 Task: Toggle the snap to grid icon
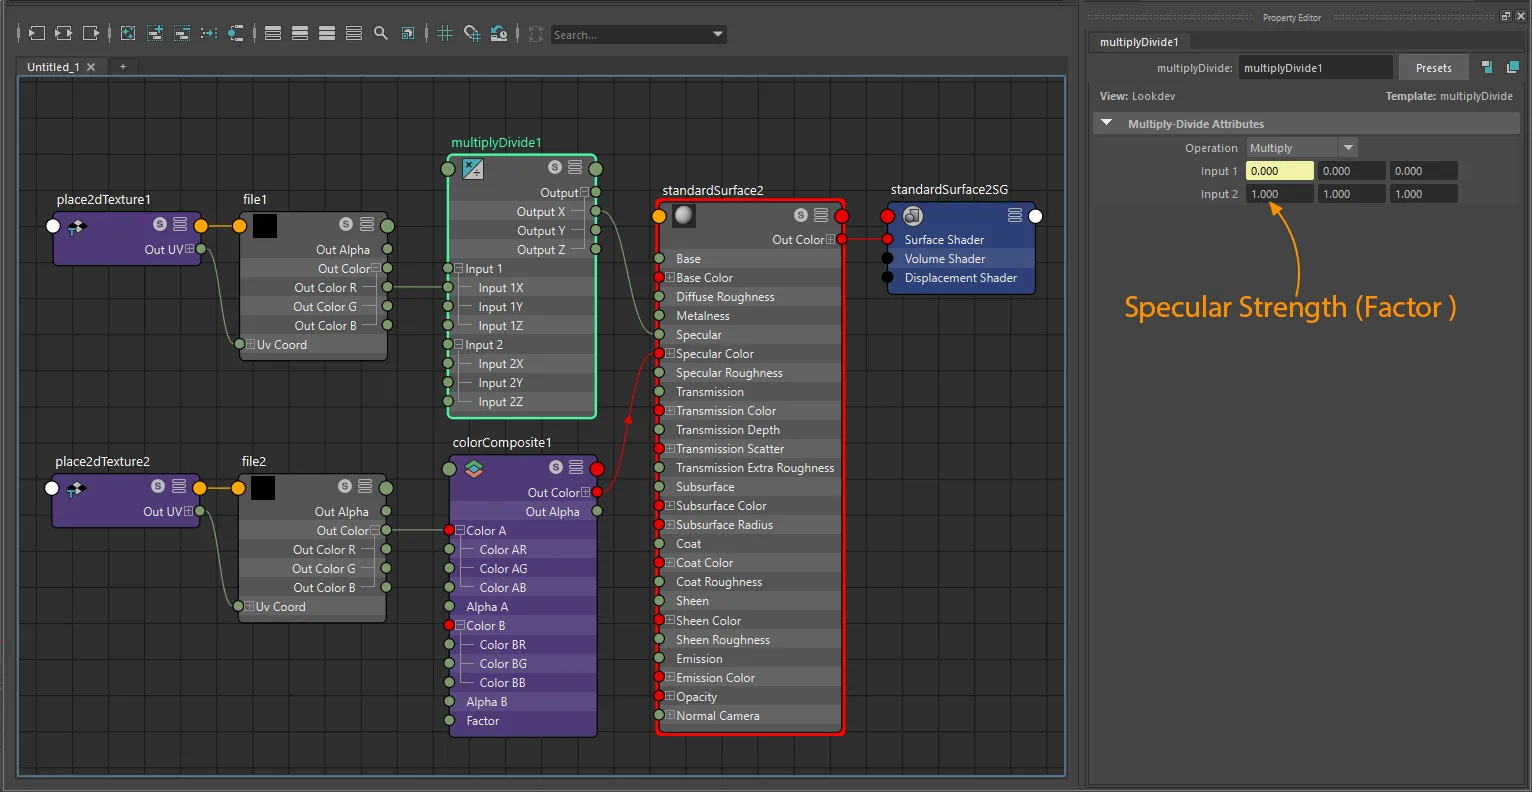click(472, 33)
